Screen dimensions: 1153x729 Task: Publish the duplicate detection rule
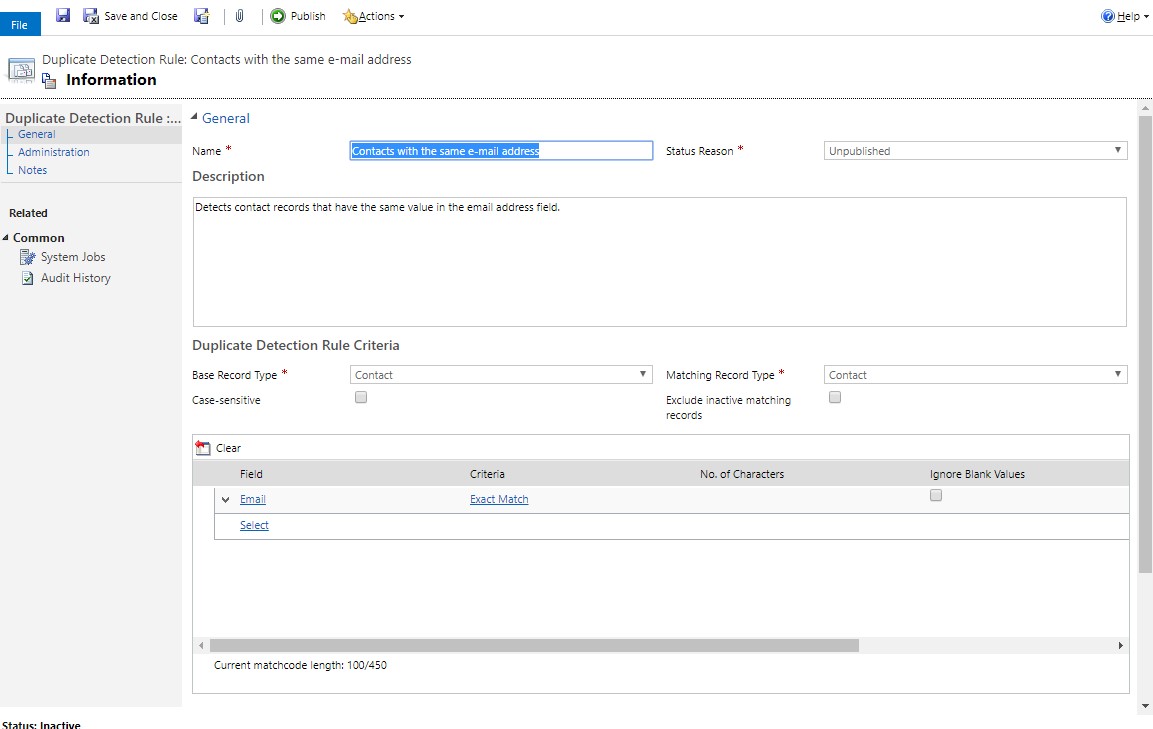[x=298, y=16]
